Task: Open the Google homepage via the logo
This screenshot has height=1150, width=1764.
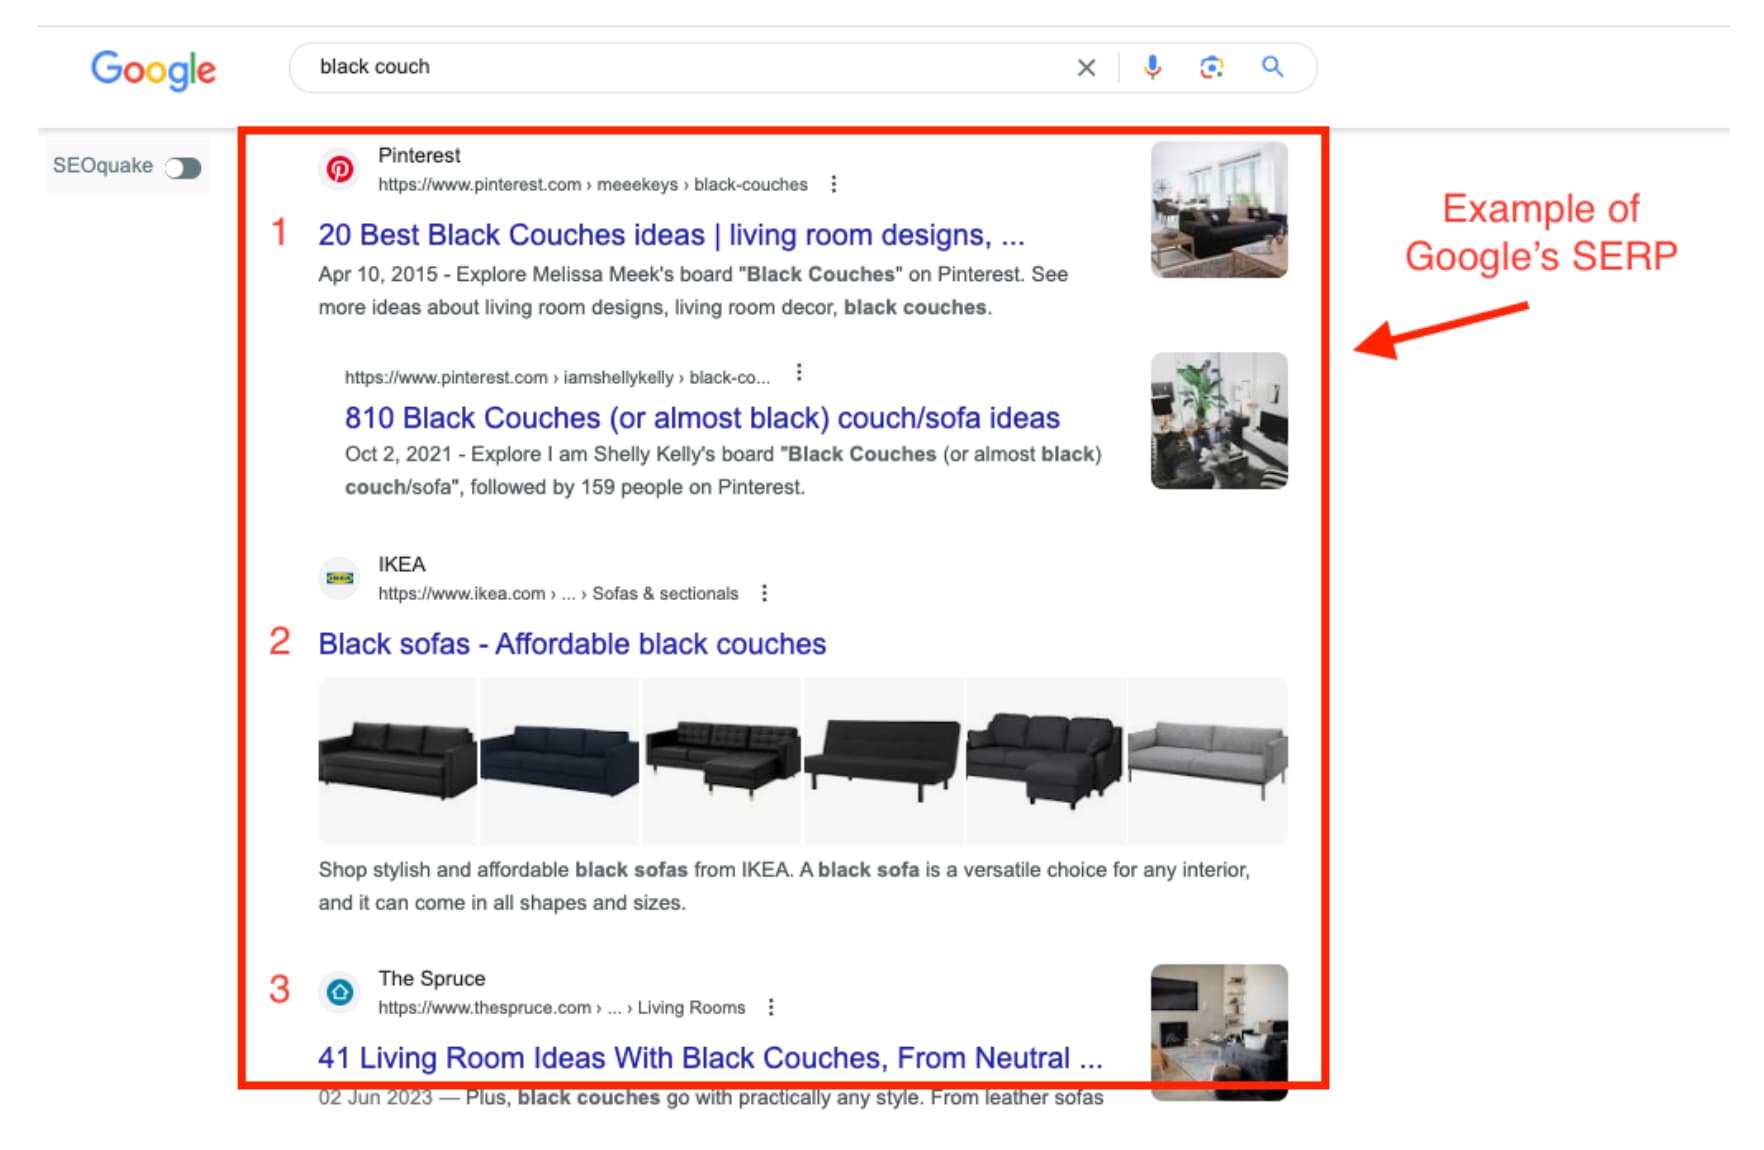Action: point(152,70)
